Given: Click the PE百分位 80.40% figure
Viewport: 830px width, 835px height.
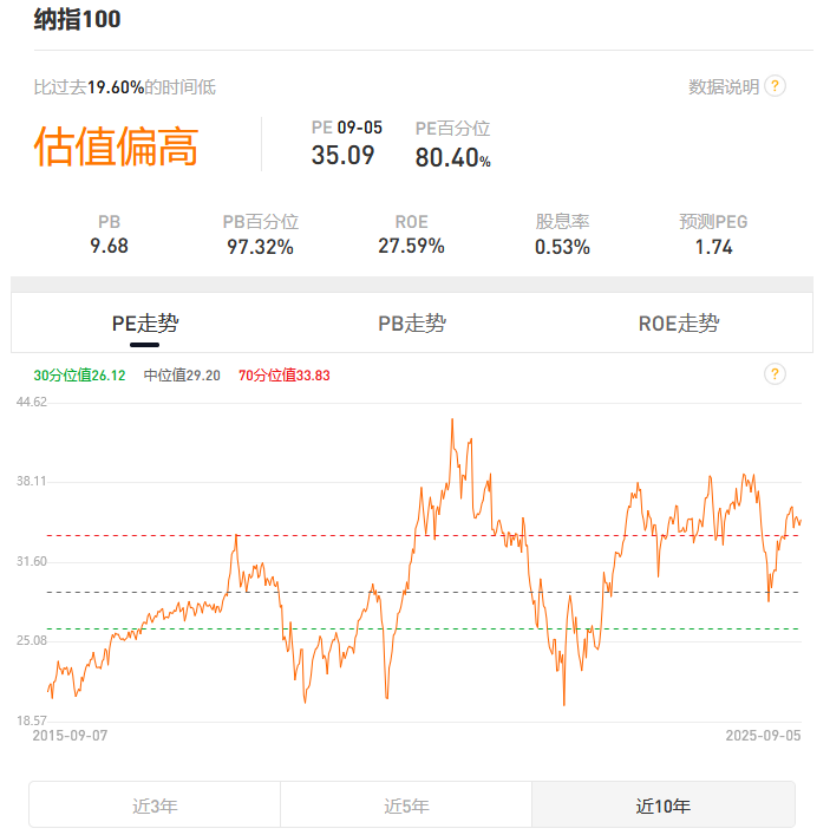Looking at the screenshot, I should 452,157.
